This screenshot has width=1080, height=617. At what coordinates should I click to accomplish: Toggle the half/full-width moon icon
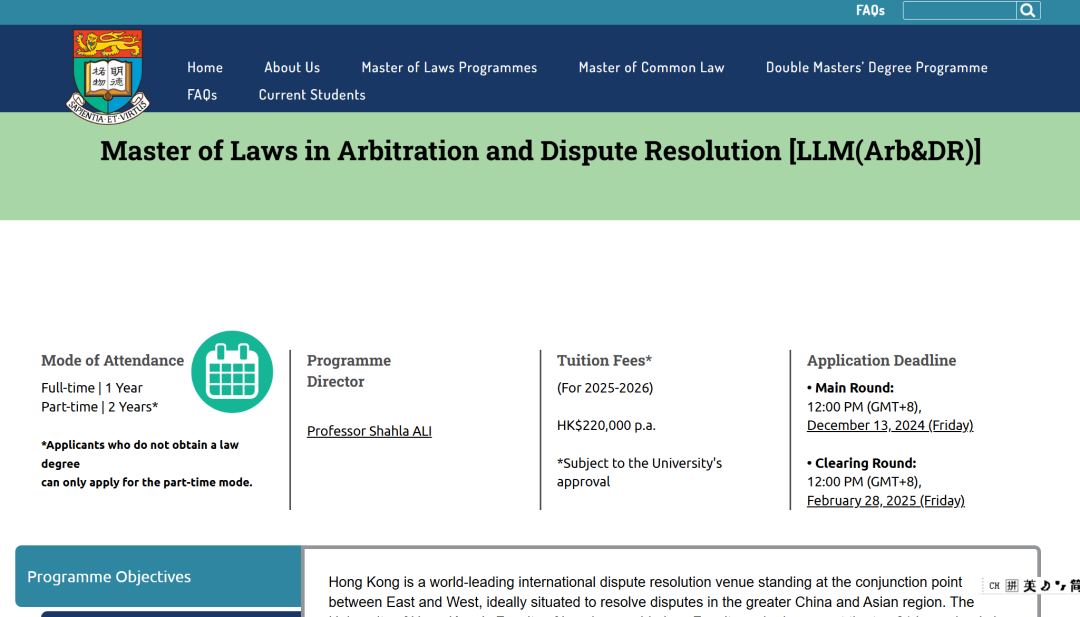click(1045, 586)
